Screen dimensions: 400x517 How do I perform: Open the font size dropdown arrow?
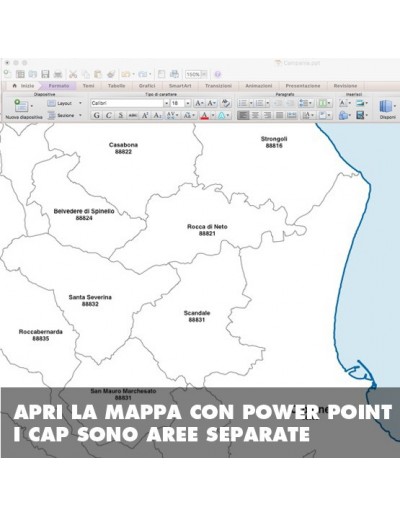tap(188, 103)
